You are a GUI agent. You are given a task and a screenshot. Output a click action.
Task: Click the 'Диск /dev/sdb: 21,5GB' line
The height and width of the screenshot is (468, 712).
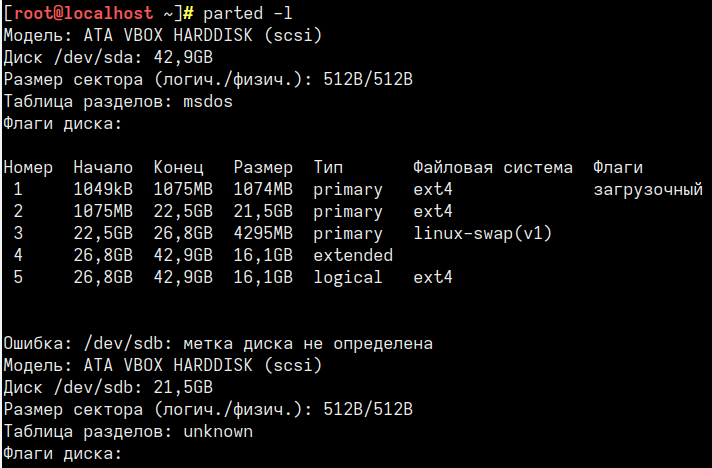point(108,387)
